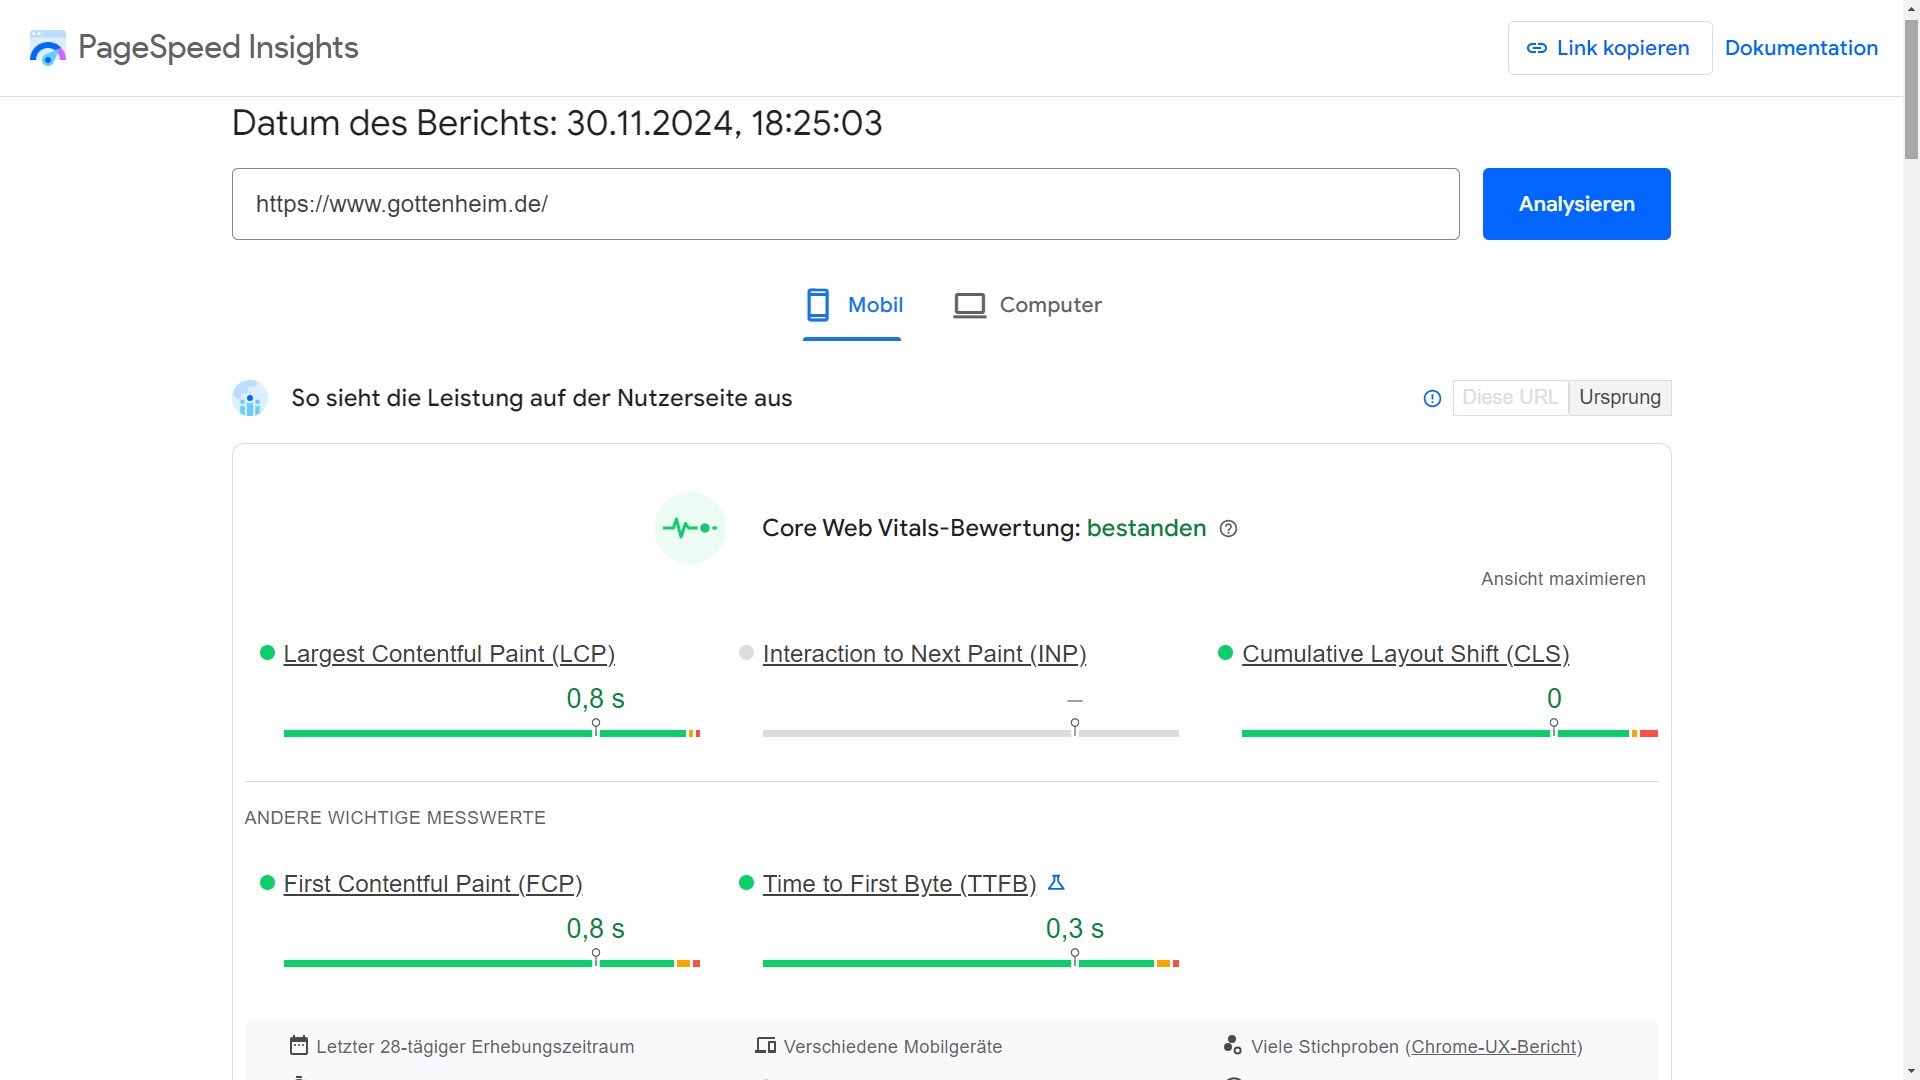The width and height of the screenshot is (1920, 1080).
Task: Click green status dot for FCP
Action: [x=267, y=883]
